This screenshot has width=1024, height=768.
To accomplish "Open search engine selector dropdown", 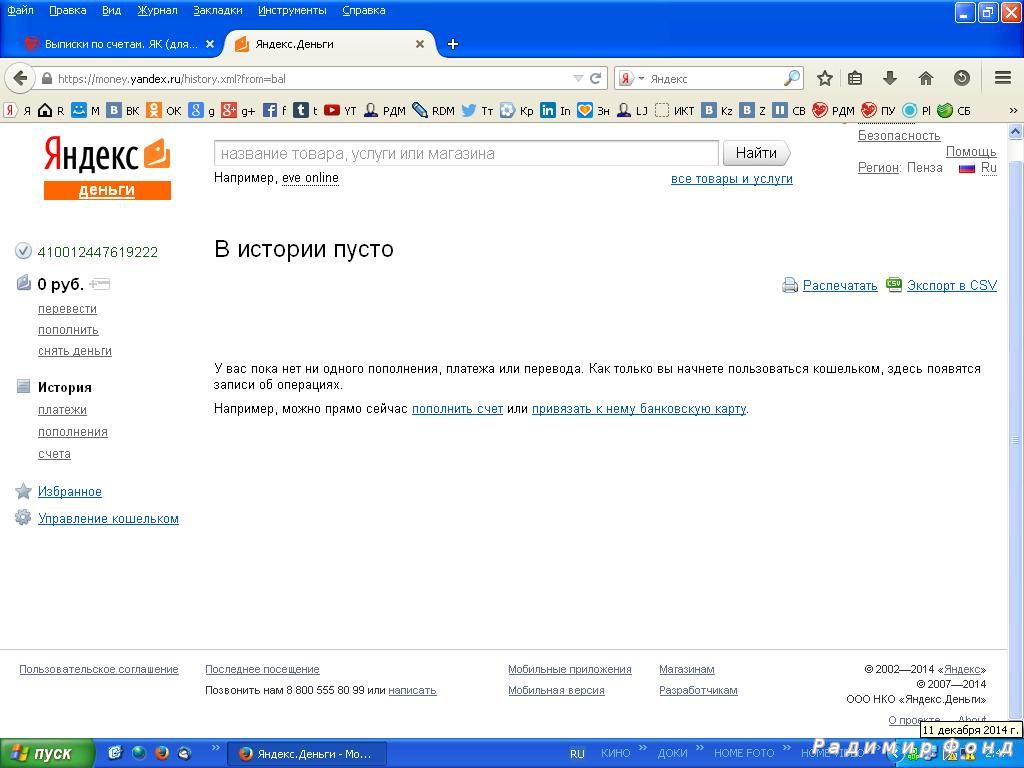I will (641, 78).
